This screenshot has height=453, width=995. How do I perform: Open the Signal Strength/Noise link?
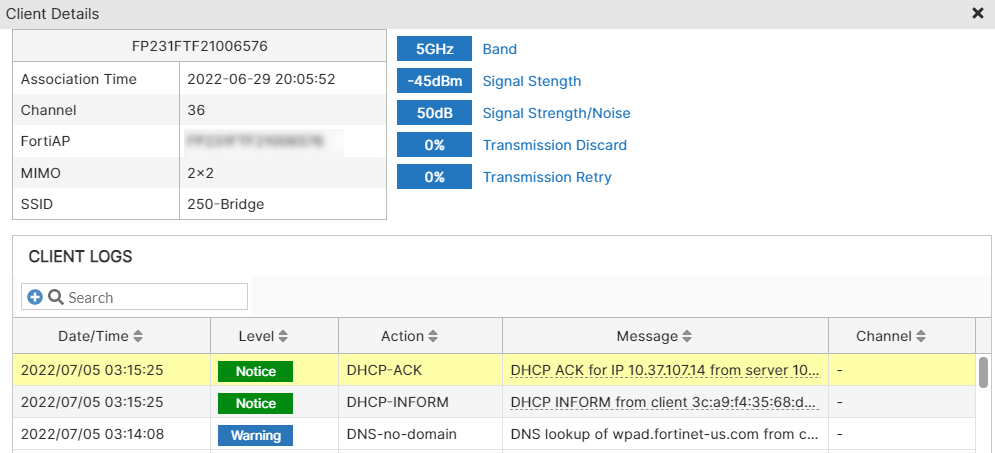click(x=556, y=113)
